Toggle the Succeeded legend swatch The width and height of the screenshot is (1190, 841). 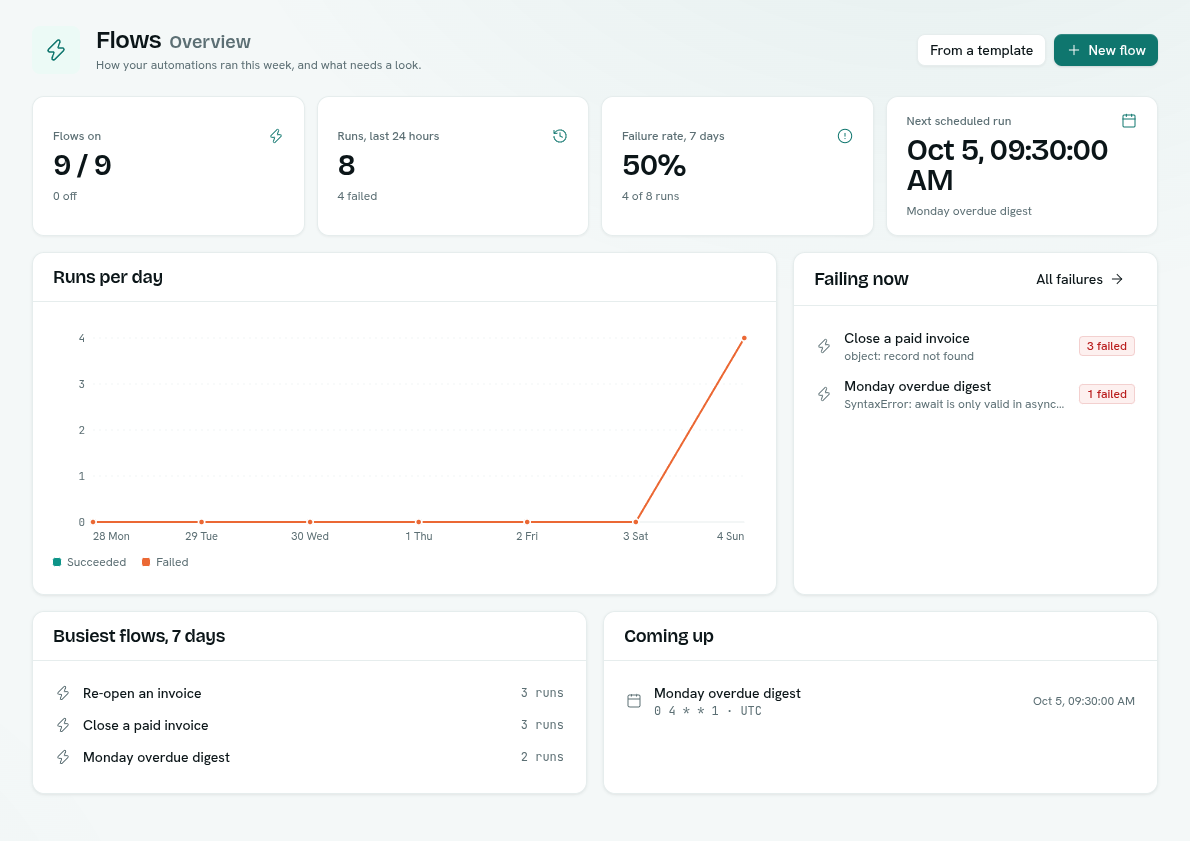point(57,562)
